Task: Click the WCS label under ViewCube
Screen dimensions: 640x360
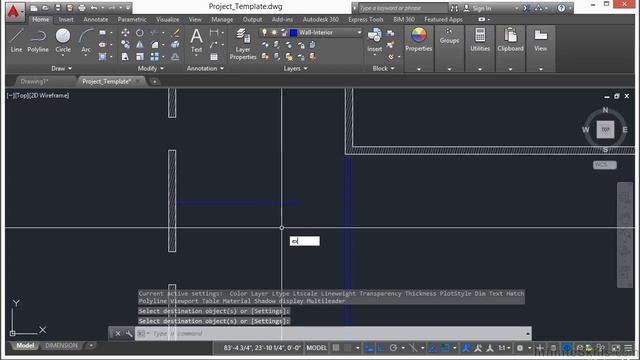Action: tap(604, 164)
